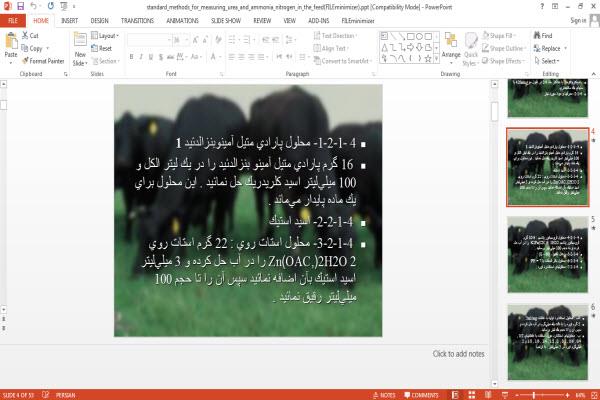This screenshot has height=400, width=600.
Task: Switch to Reading View
Action: (488, 395)
